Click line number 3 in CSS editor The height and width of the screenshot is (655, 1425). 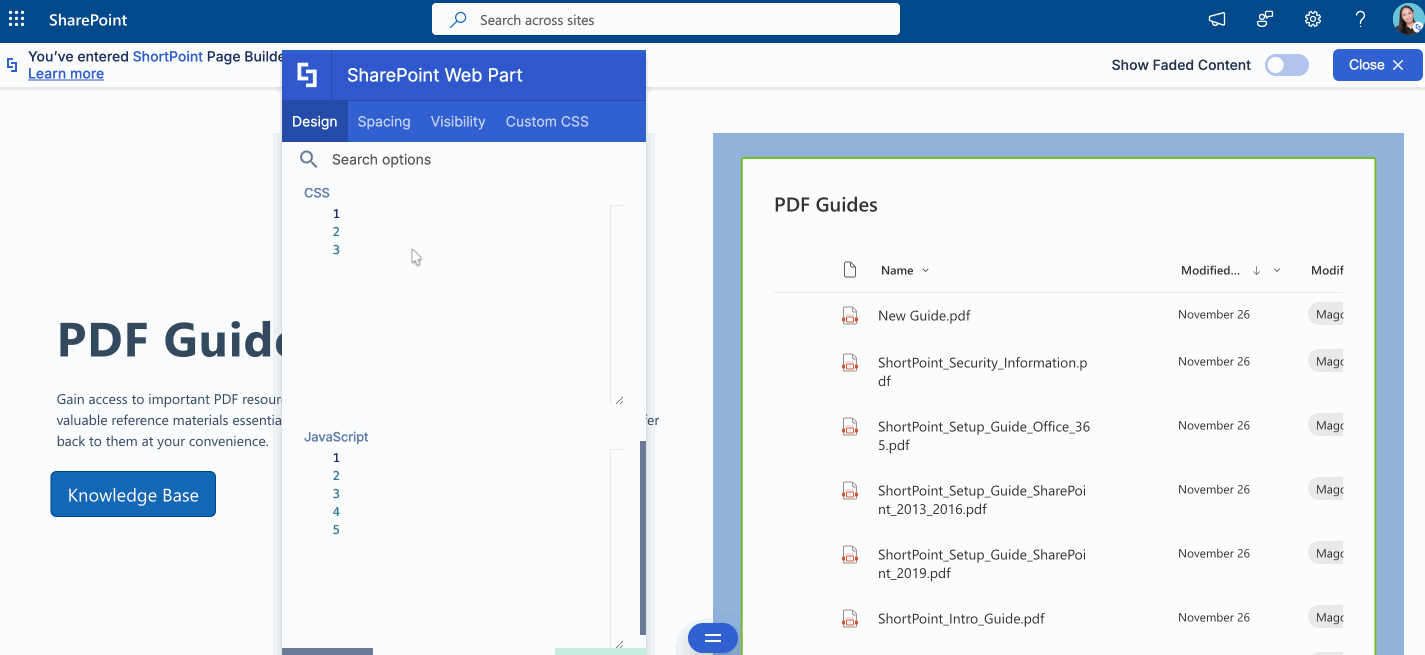pos(336,250)
